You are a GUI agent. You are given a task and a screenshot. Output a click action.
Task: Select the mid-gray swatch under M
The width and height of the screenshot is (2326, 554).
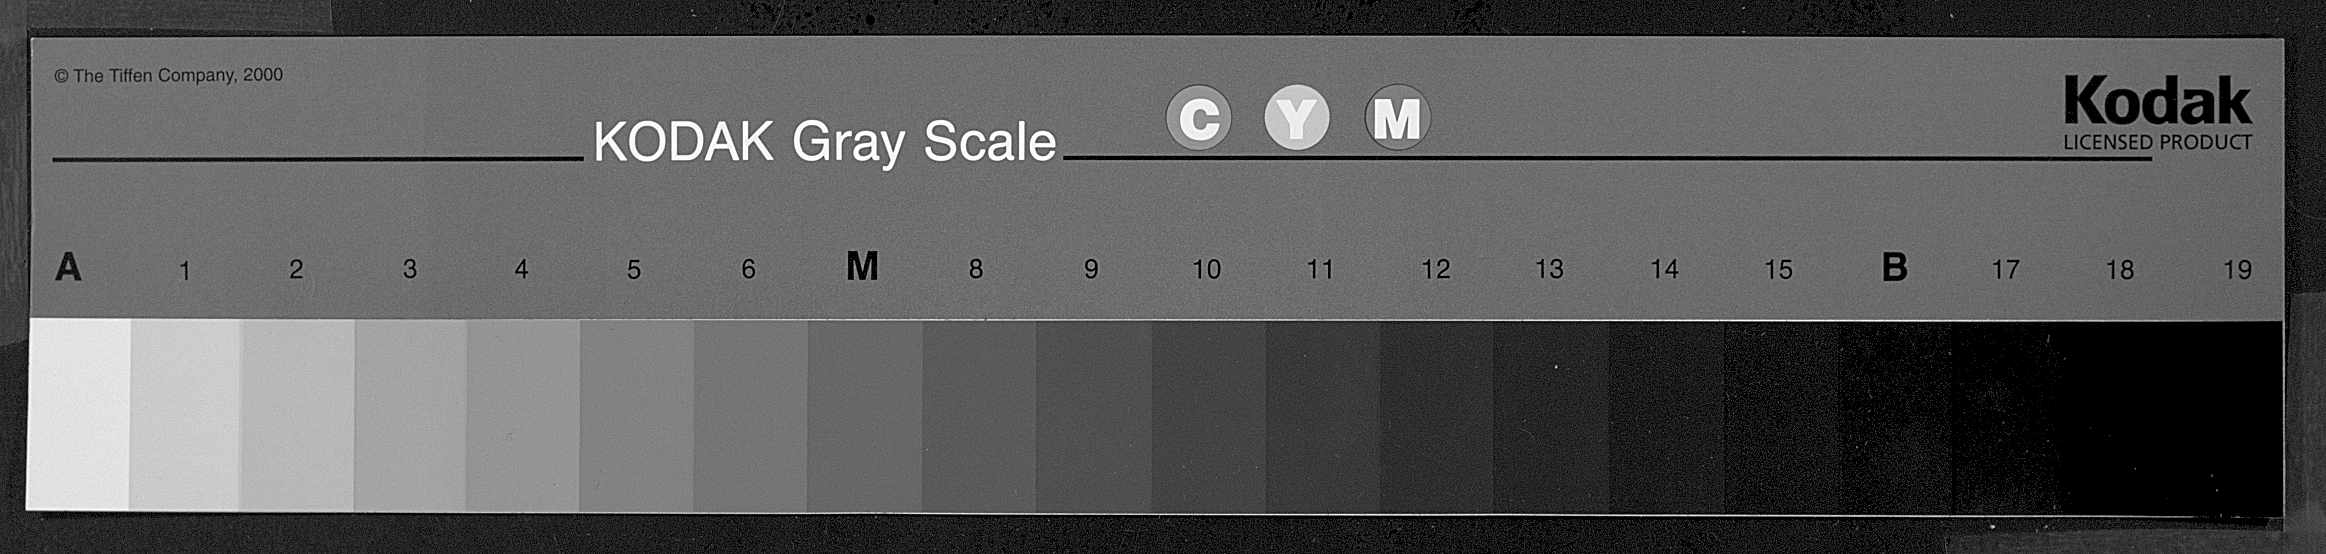(864, 414)
